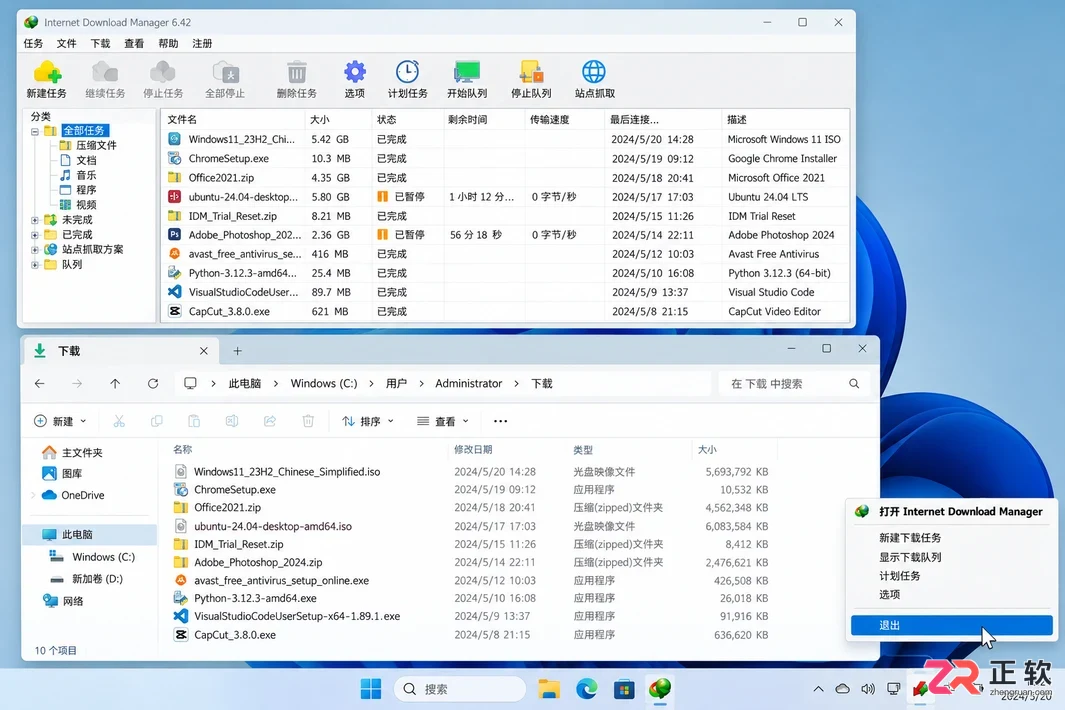Expand the 队列 tree node

pos(35,265)
